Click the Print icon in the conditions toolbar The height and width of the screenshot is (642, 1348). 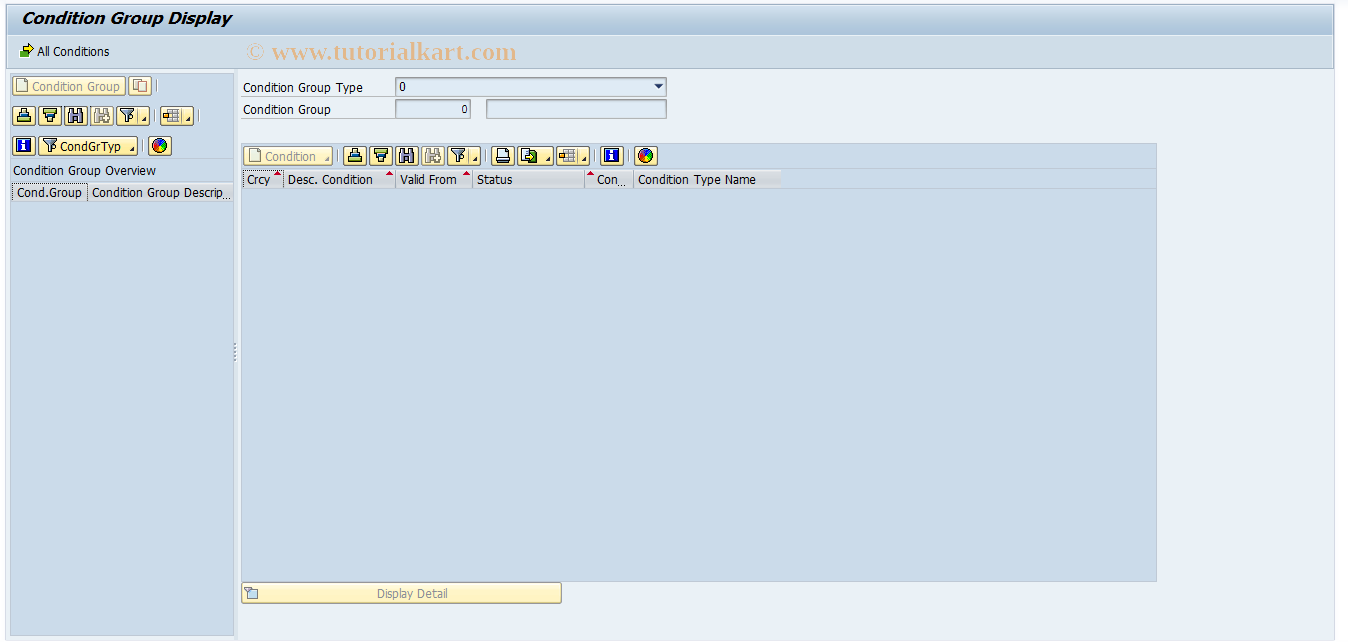click(x=503, y=156)
